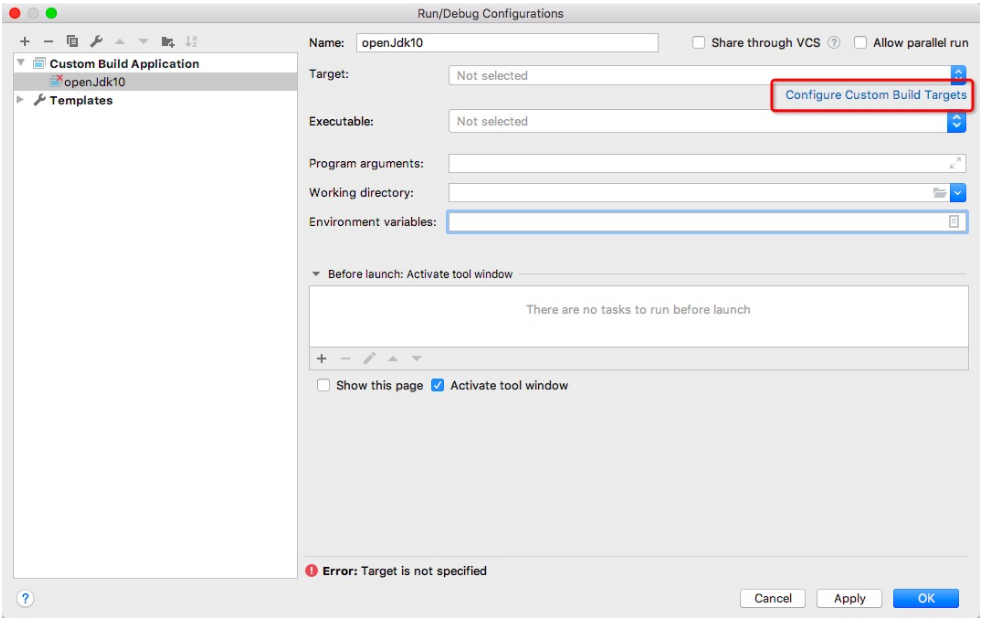The width and height of the screenshot is (984, 625).
Task: Collapse Custom Build Application tree node
Action: pyautogui.click(x=21, y=63)
